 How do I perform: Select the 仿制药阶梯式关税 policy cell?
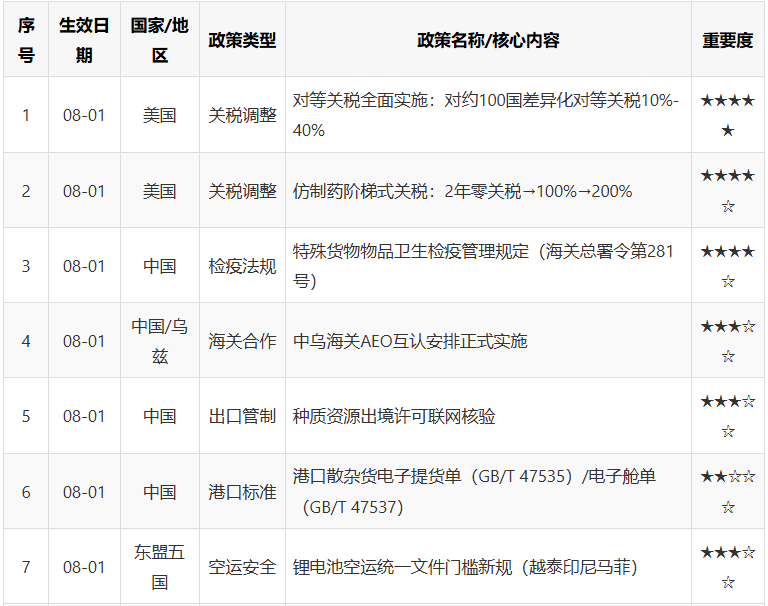click(x=488, y=191)
